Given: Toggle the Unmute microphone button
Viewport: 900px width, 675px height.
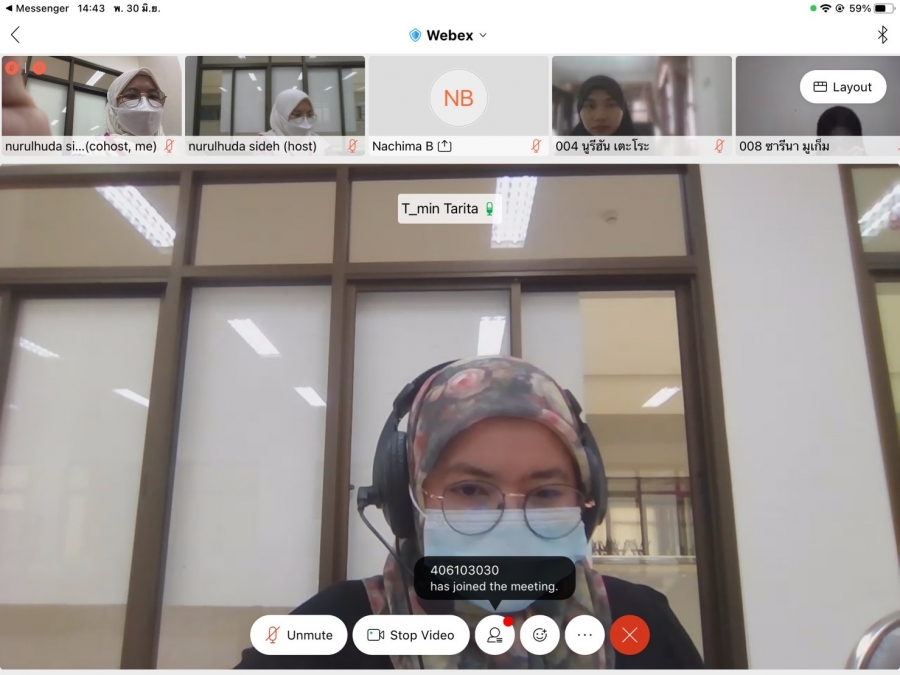Looking at the screenshot, I should pos(299,635).
